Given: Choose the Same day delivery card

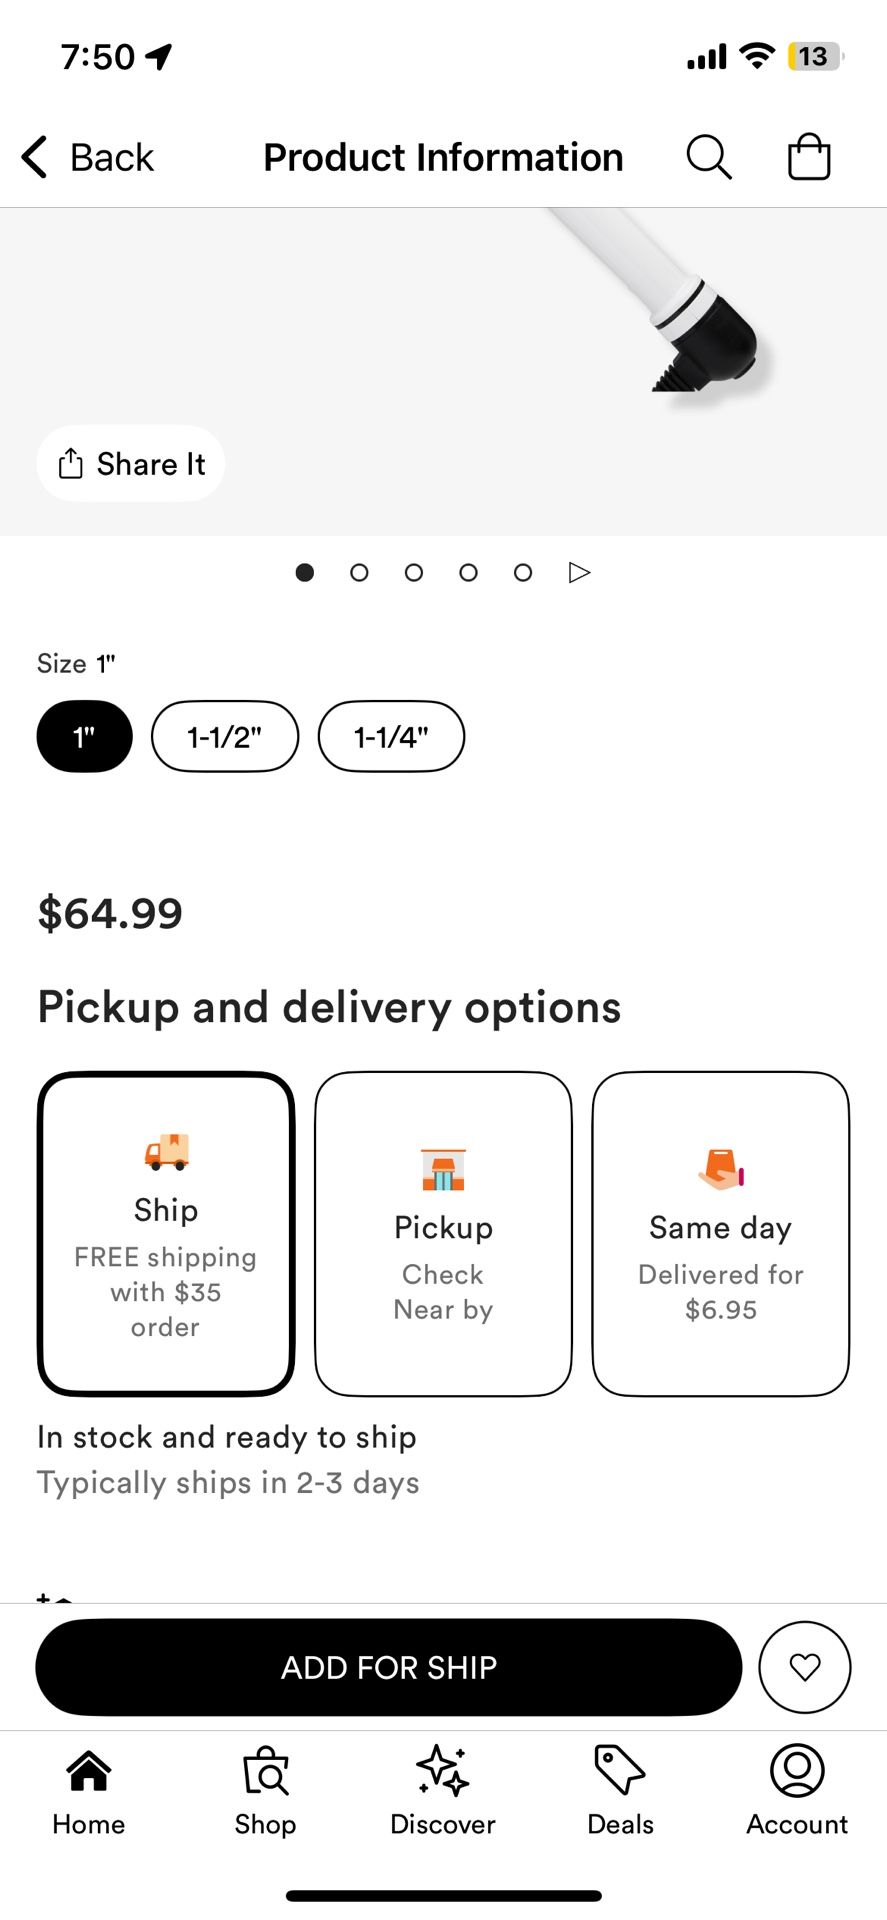Looking at the screenshot, I should [x=721, y=1234].
